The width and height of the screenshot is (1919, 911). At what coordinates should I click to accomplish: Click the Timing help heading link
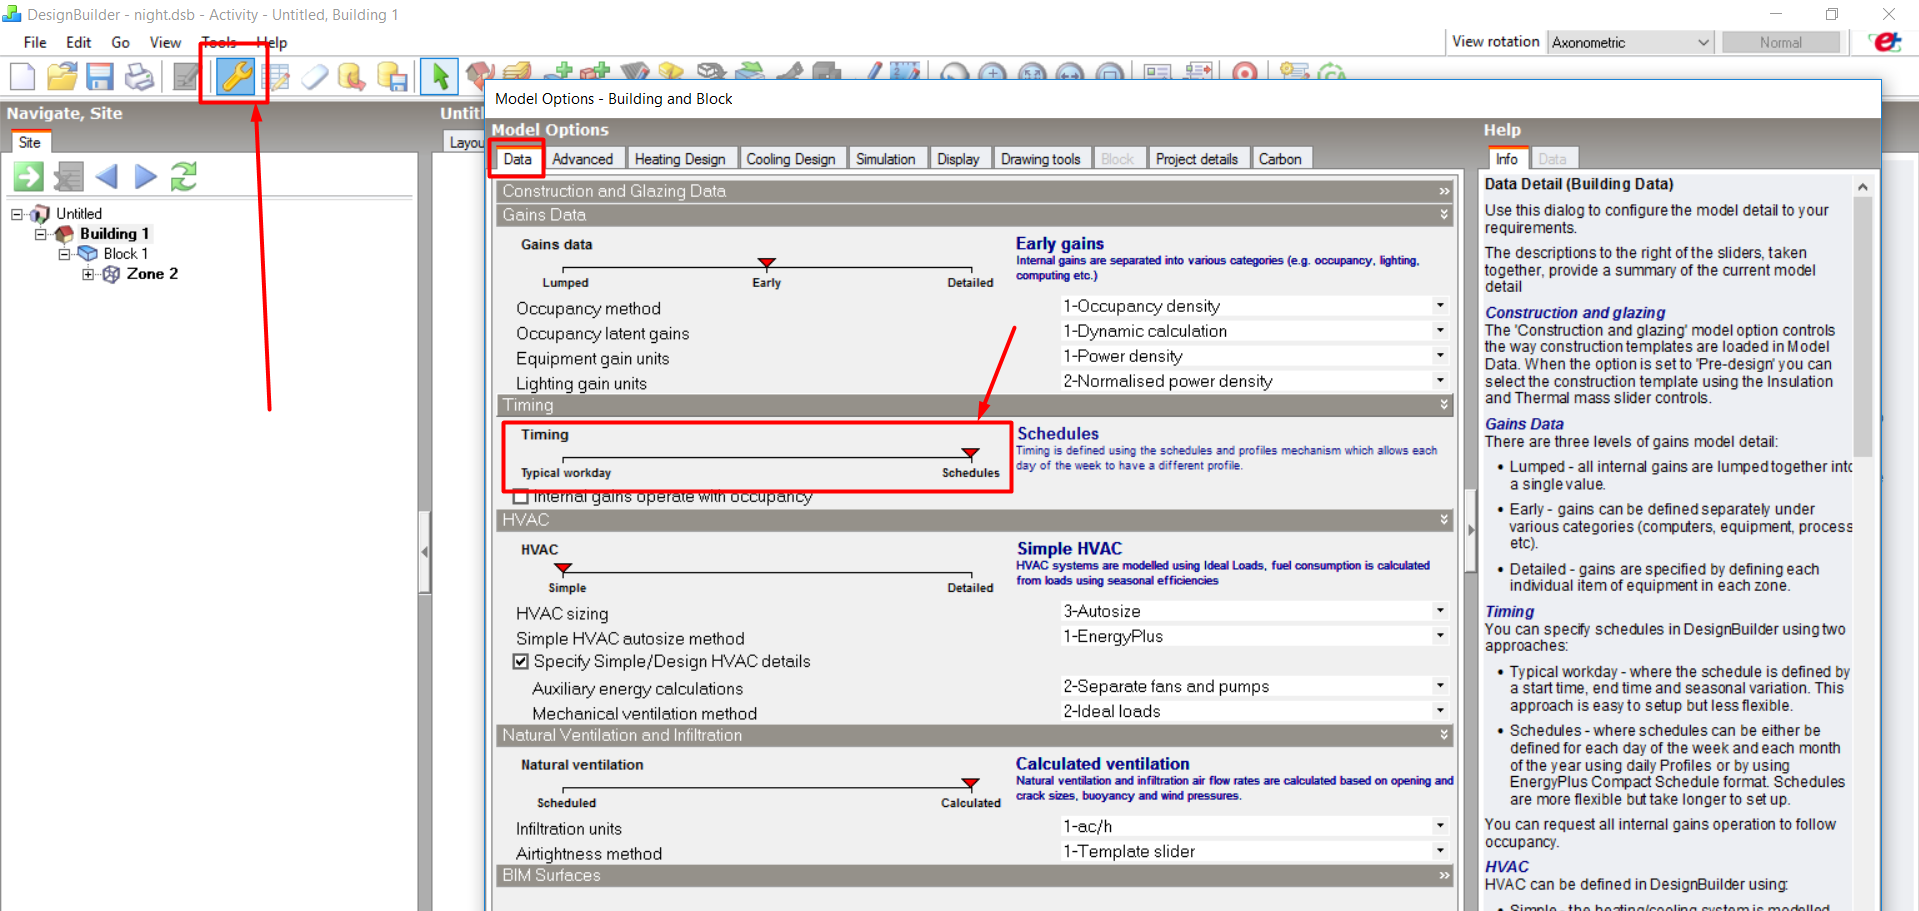click(x=1509, y=612)
